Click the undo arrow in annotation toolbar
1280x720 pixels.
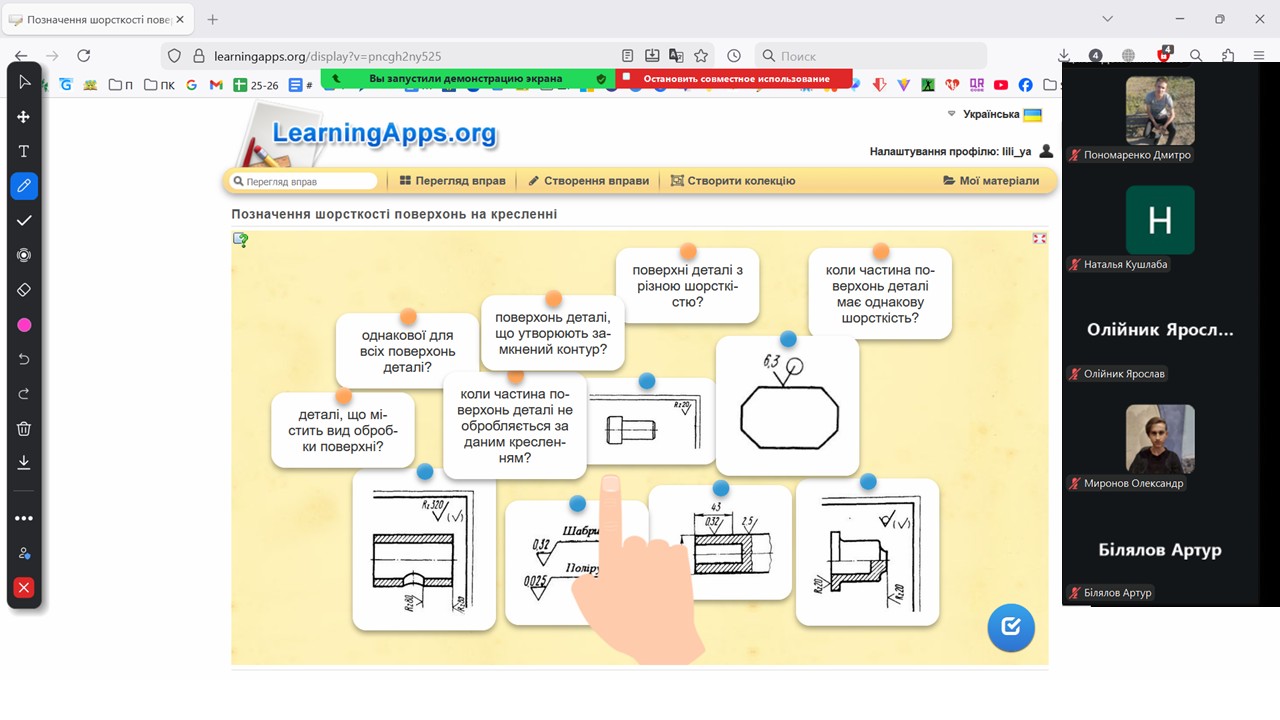tap(24, 359)
